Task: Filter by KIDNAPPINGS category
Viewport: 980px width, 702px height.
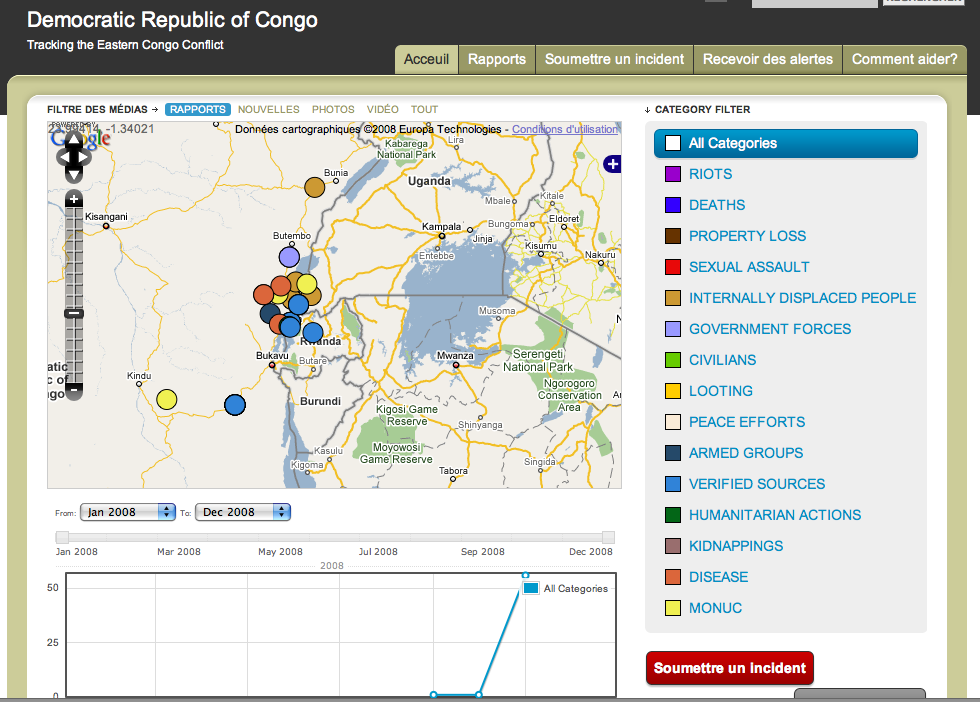Action: (736, 546)
